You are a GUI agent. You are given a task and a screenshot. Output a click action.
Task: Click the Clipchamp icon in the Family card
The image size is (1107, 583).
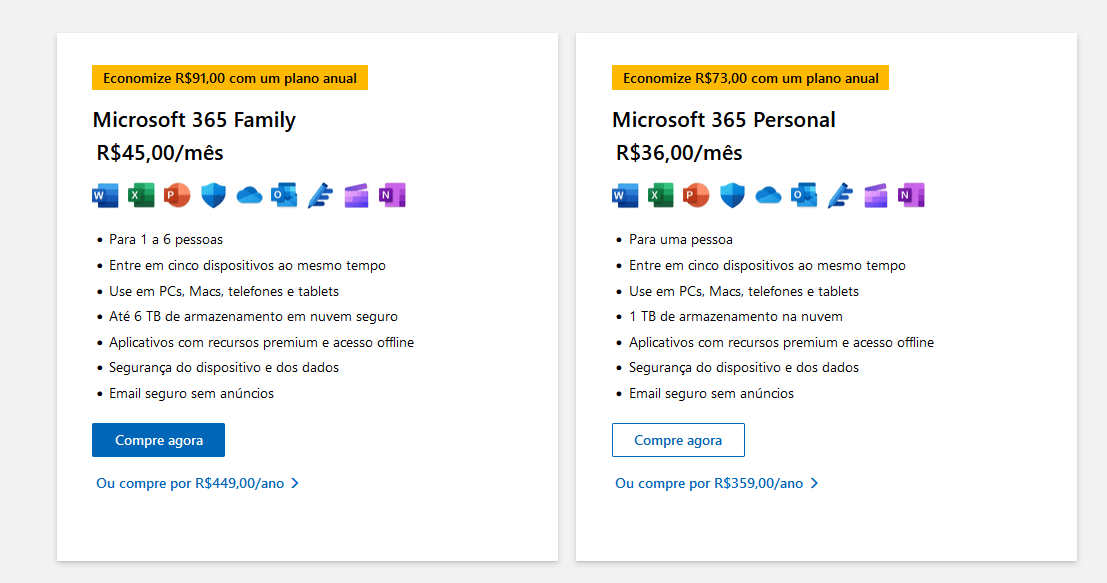pyautogui.click(x=356, y=195)
